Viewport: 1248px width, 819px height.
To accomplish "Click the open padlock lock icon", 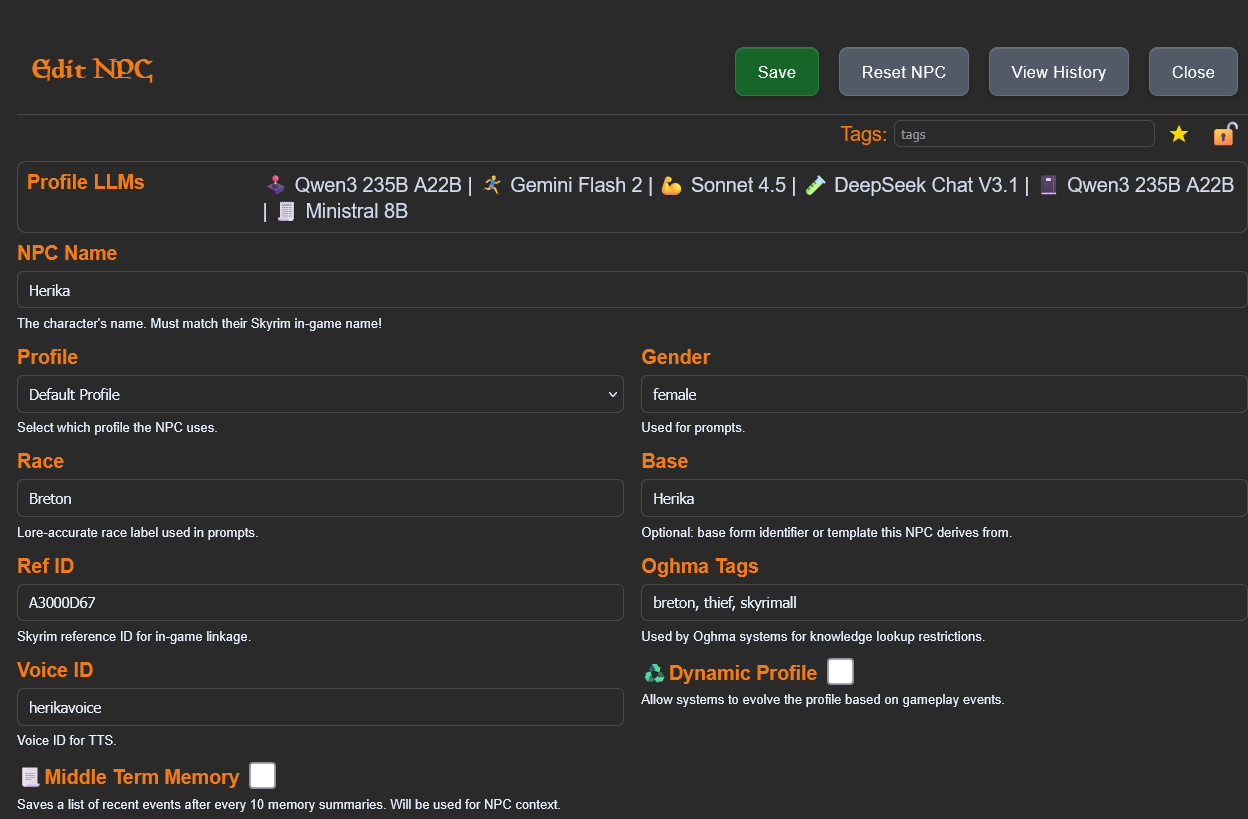I will [1224, 134].
